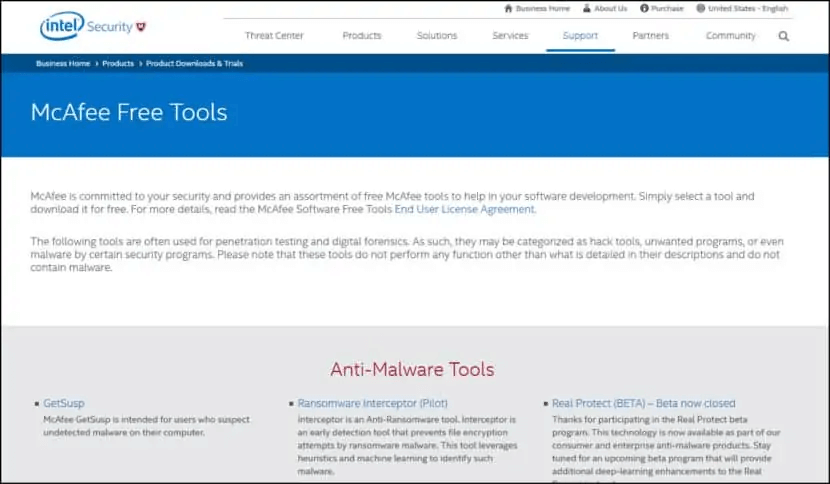Open the End User License Agreement link
The height and width of the screenshot is (484, 830).
click(464, 209)
